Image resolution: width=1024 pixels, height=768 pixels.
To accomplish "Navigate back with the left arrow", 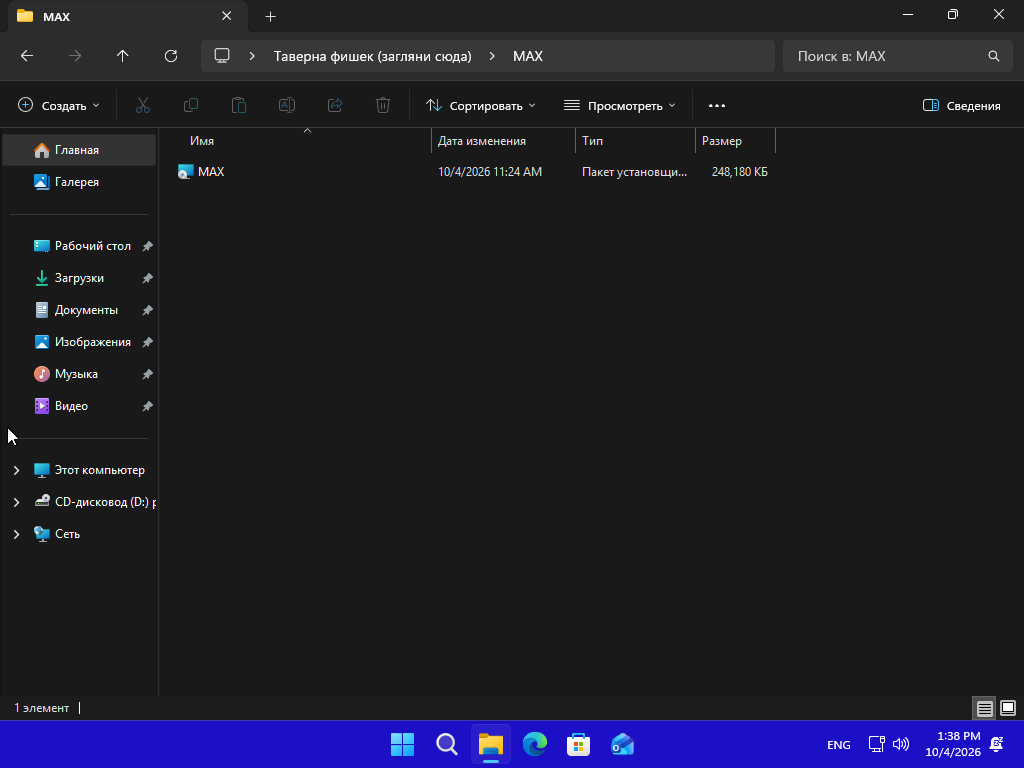I will click(x=27, y=56).
